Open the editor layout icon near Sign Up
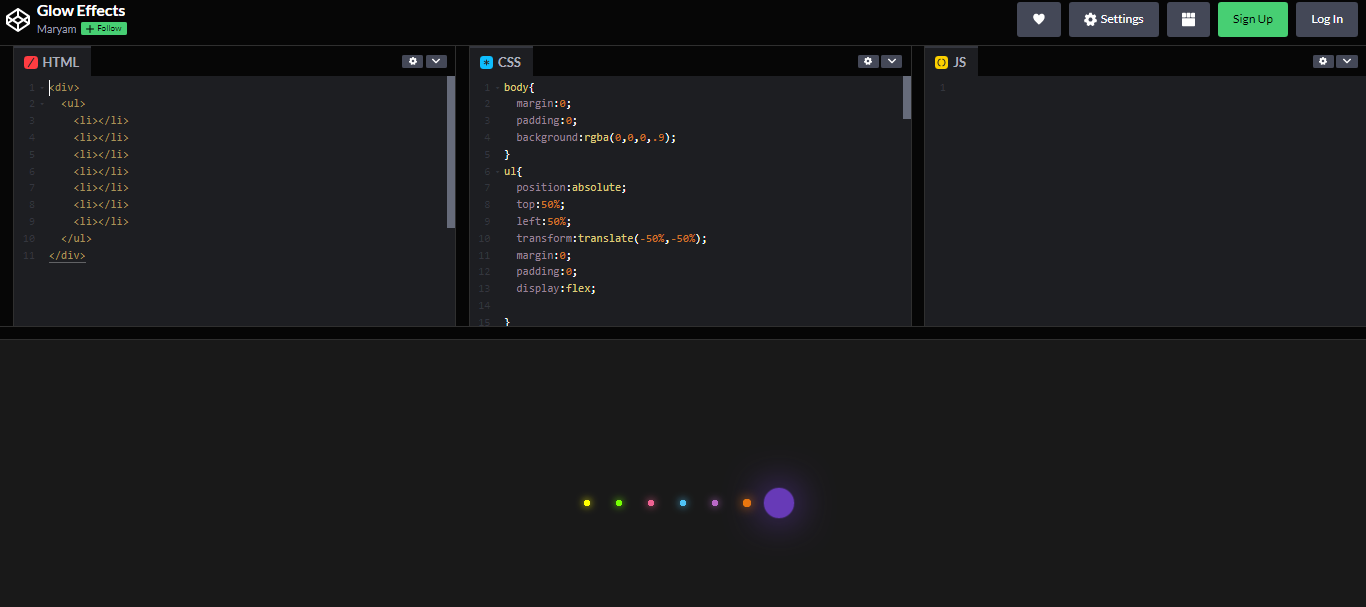This screenshot has height=607, width=1366. [1188, 19]
